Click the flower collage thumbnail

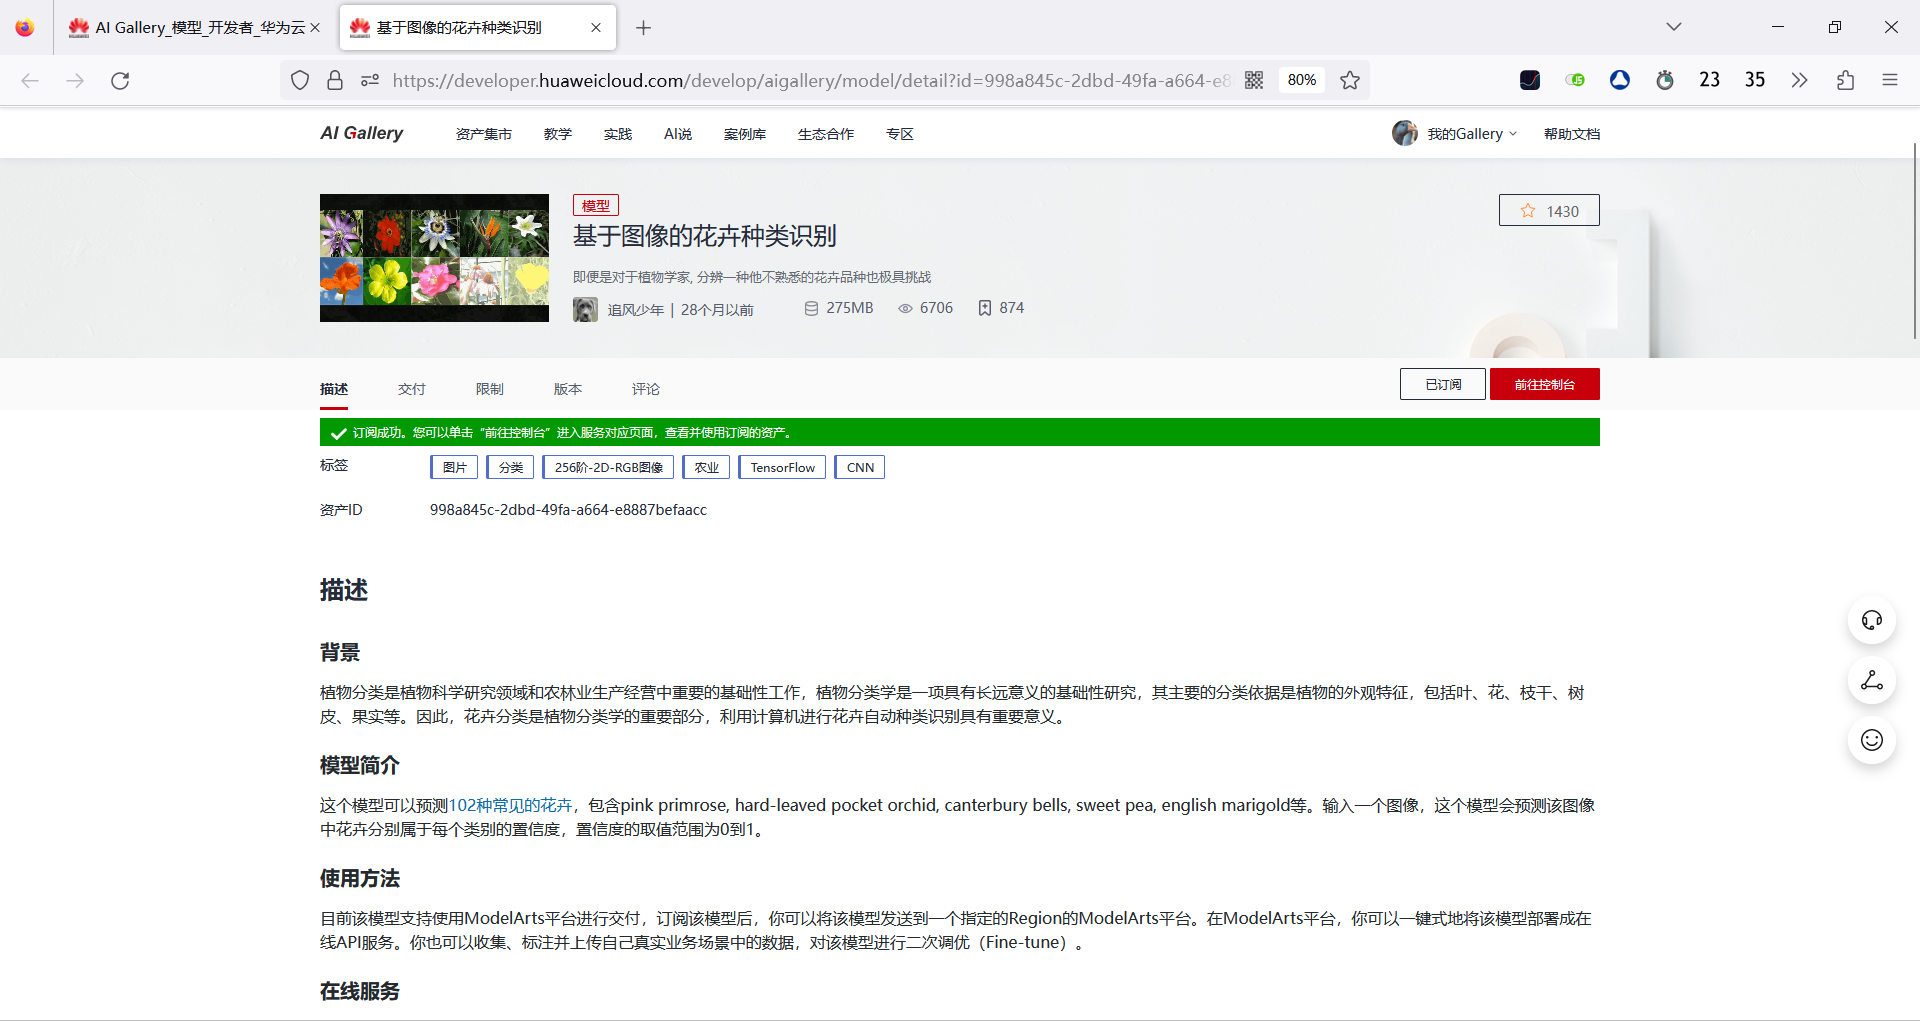(433, 257)
